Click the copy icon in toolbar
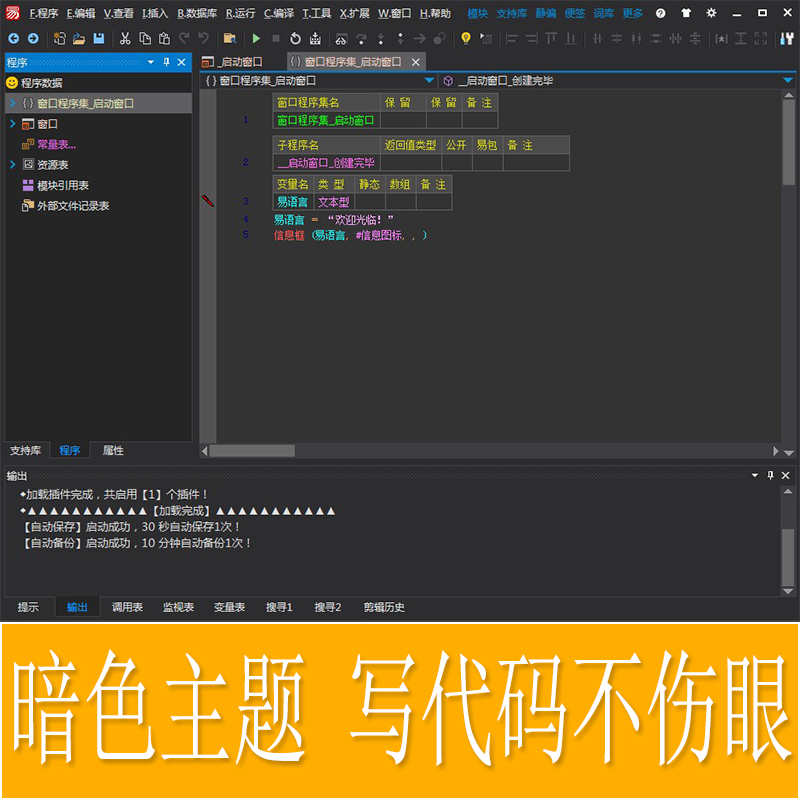The height and width of the screenshot is (800, 800). pyautogui.click(x=145, y=38)
